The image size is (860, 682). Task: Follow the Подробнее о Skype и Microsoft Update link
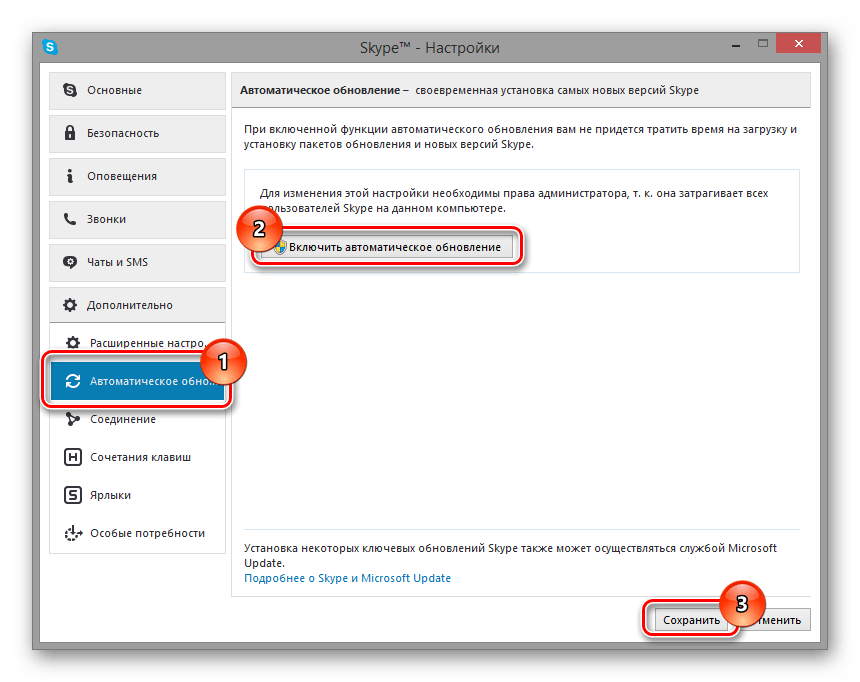tap(347, 578)
